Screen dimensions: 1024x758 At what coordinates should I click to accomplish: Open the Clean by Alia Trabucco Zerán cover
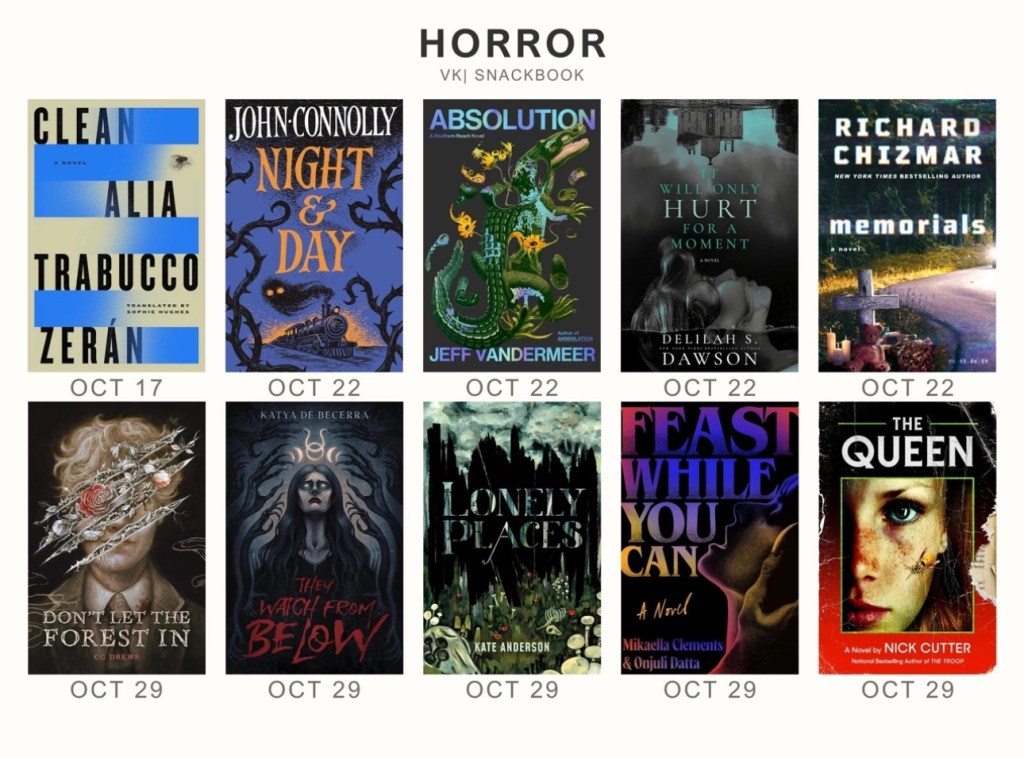116,236
